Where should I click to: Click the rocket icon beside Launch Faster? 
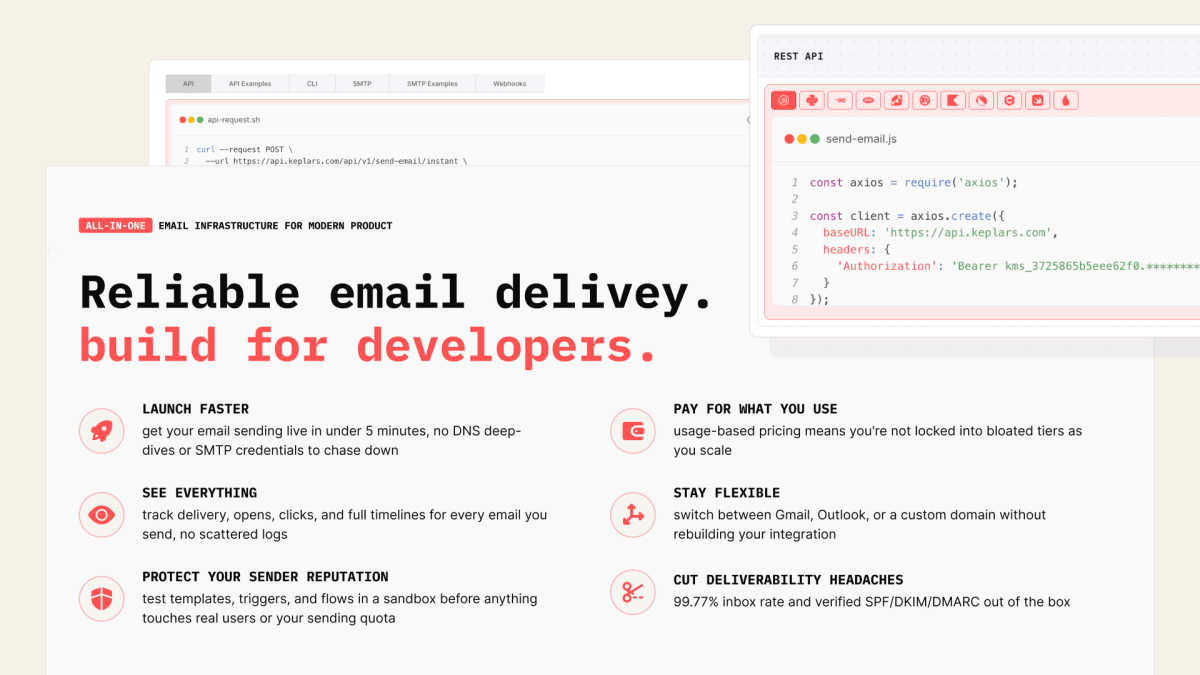(101, 431)
